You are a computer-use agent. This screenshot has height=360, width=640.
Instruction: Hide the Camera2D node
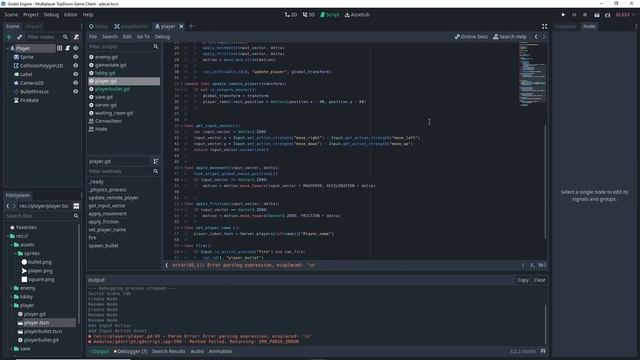click(x=76, y=83)
